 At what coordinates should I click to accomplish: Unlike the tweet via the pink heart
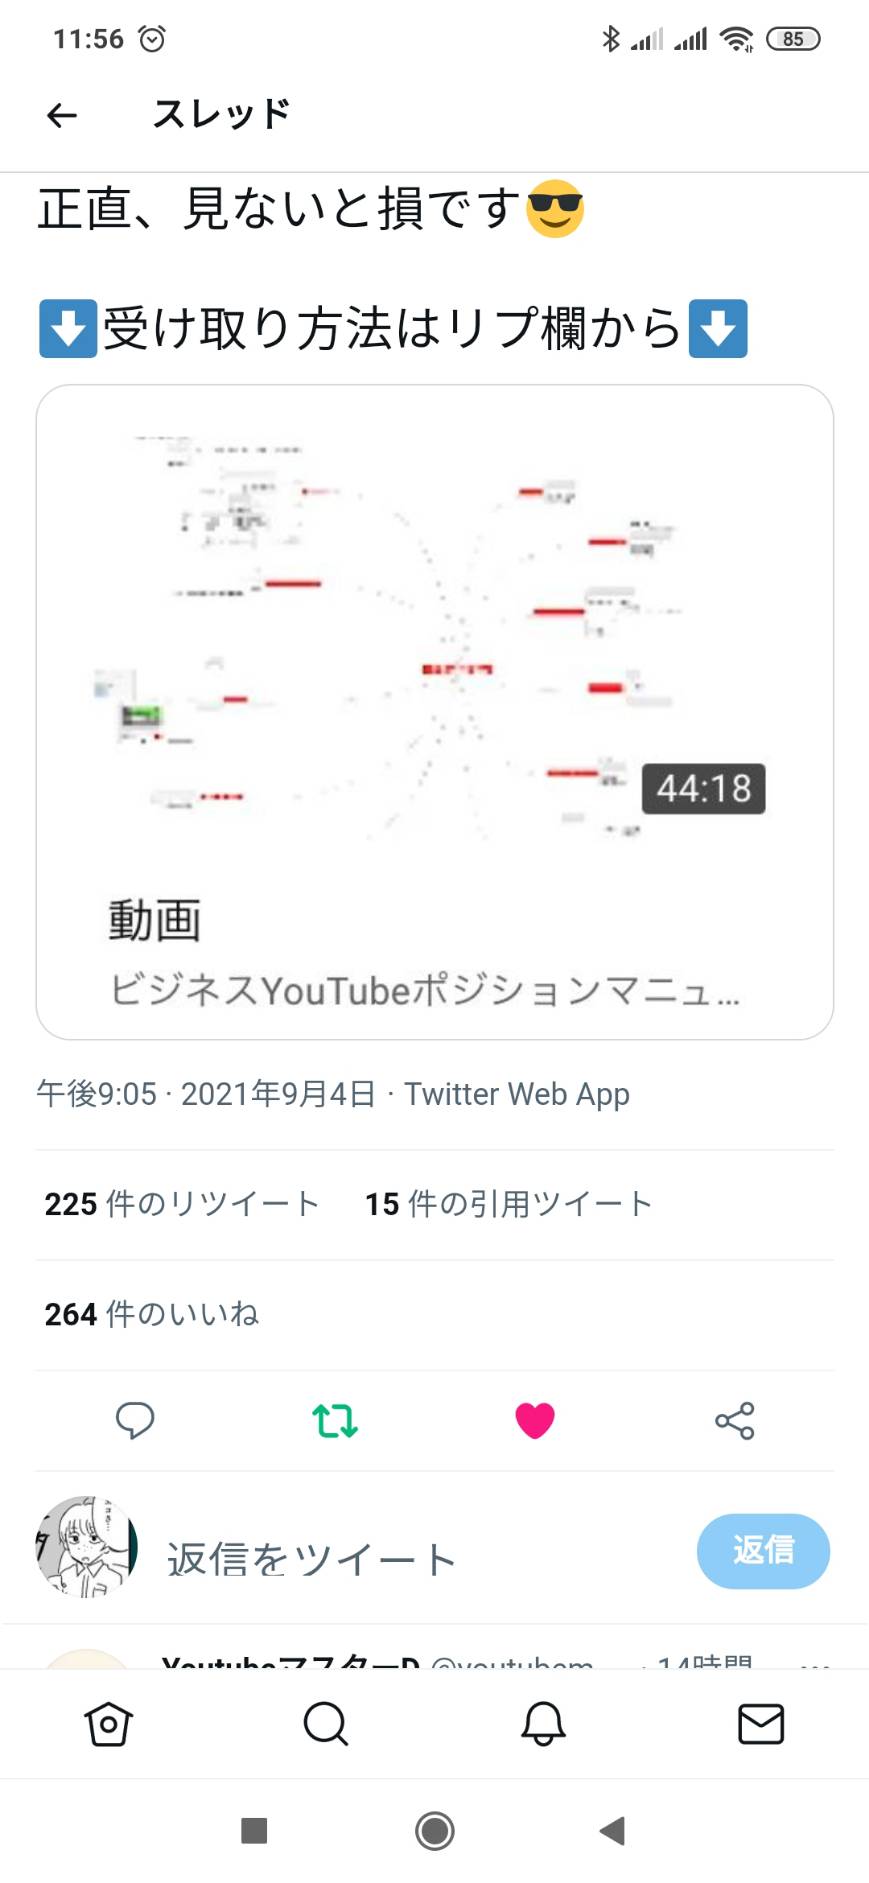pos(535,1420)
